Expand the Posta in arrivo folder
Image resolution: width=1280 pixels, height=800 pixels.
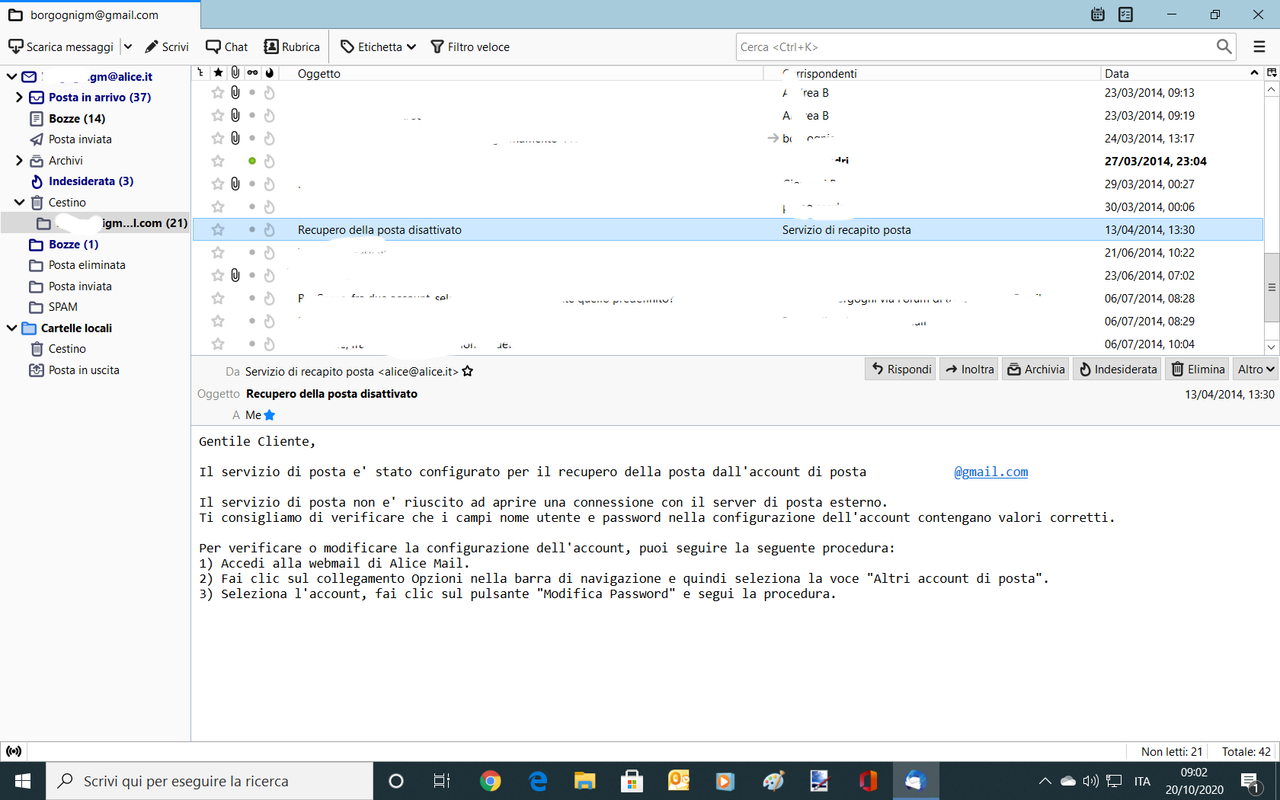tap(19, 98)
